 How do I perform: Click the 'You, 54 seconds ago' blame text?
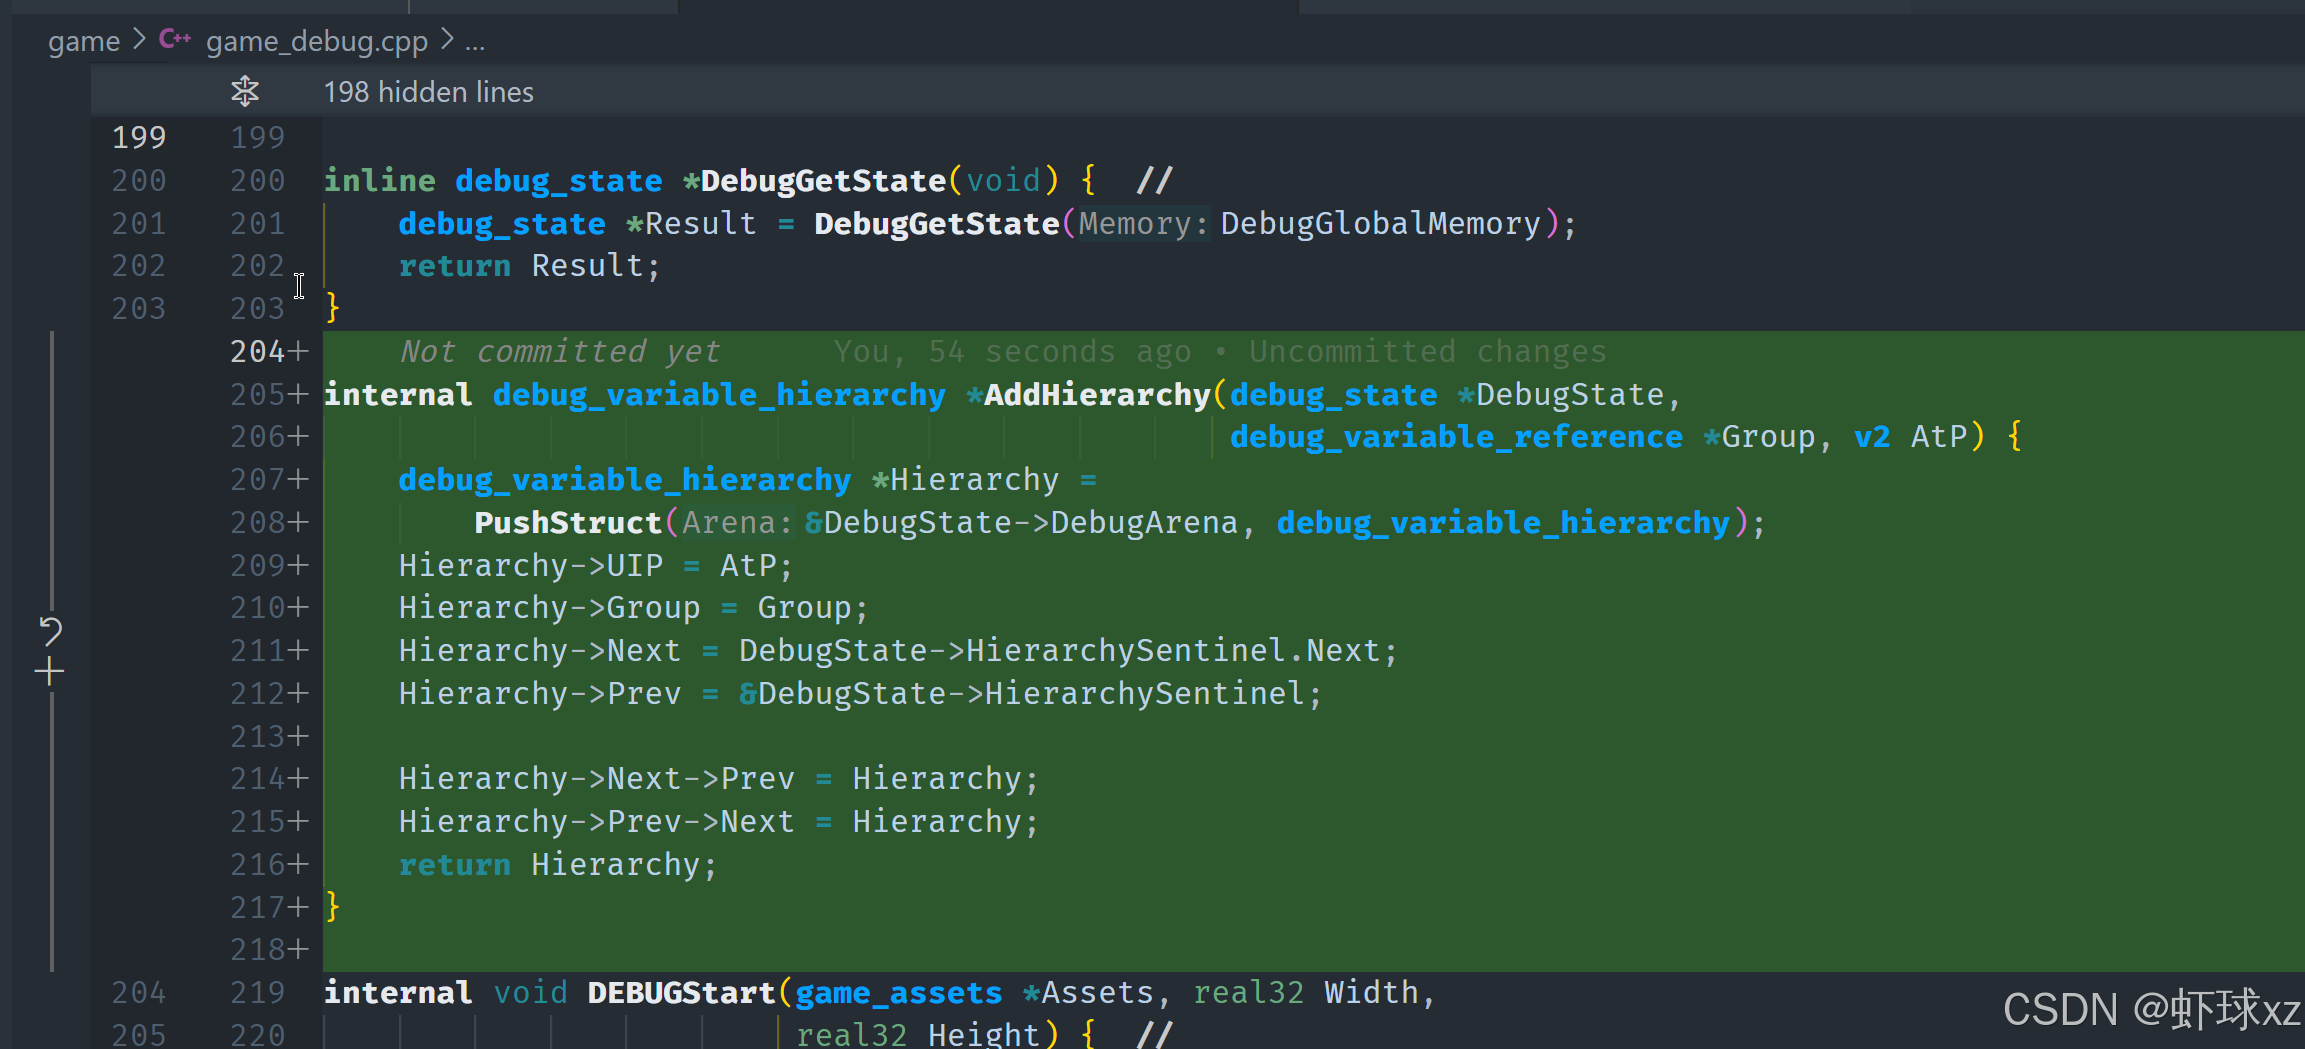1012,351
